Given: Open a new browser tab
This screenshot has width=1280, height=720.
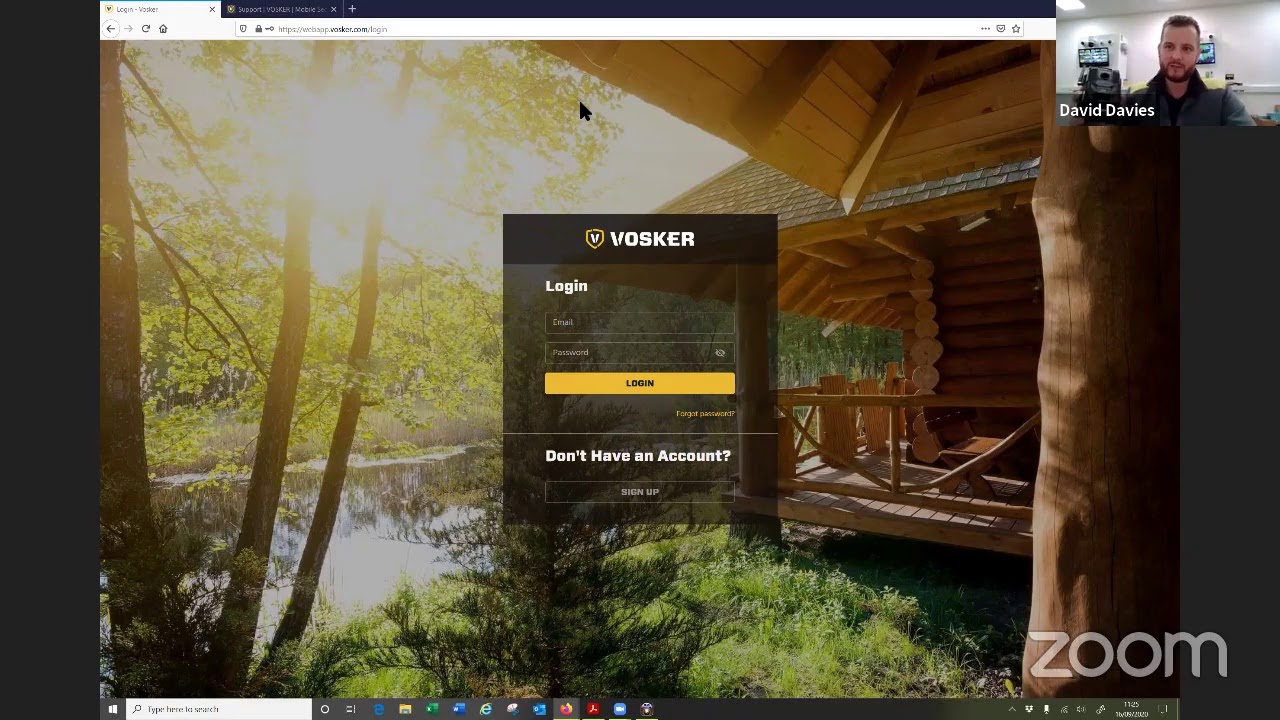Looking at the screenshot, I should [352, 9].
